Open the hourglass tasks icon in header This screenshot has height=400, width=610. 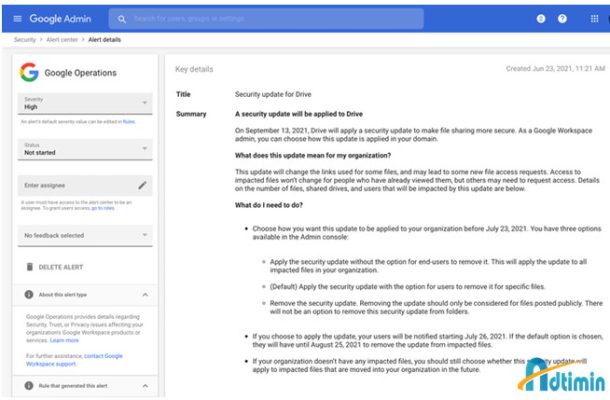pos(541,19)
